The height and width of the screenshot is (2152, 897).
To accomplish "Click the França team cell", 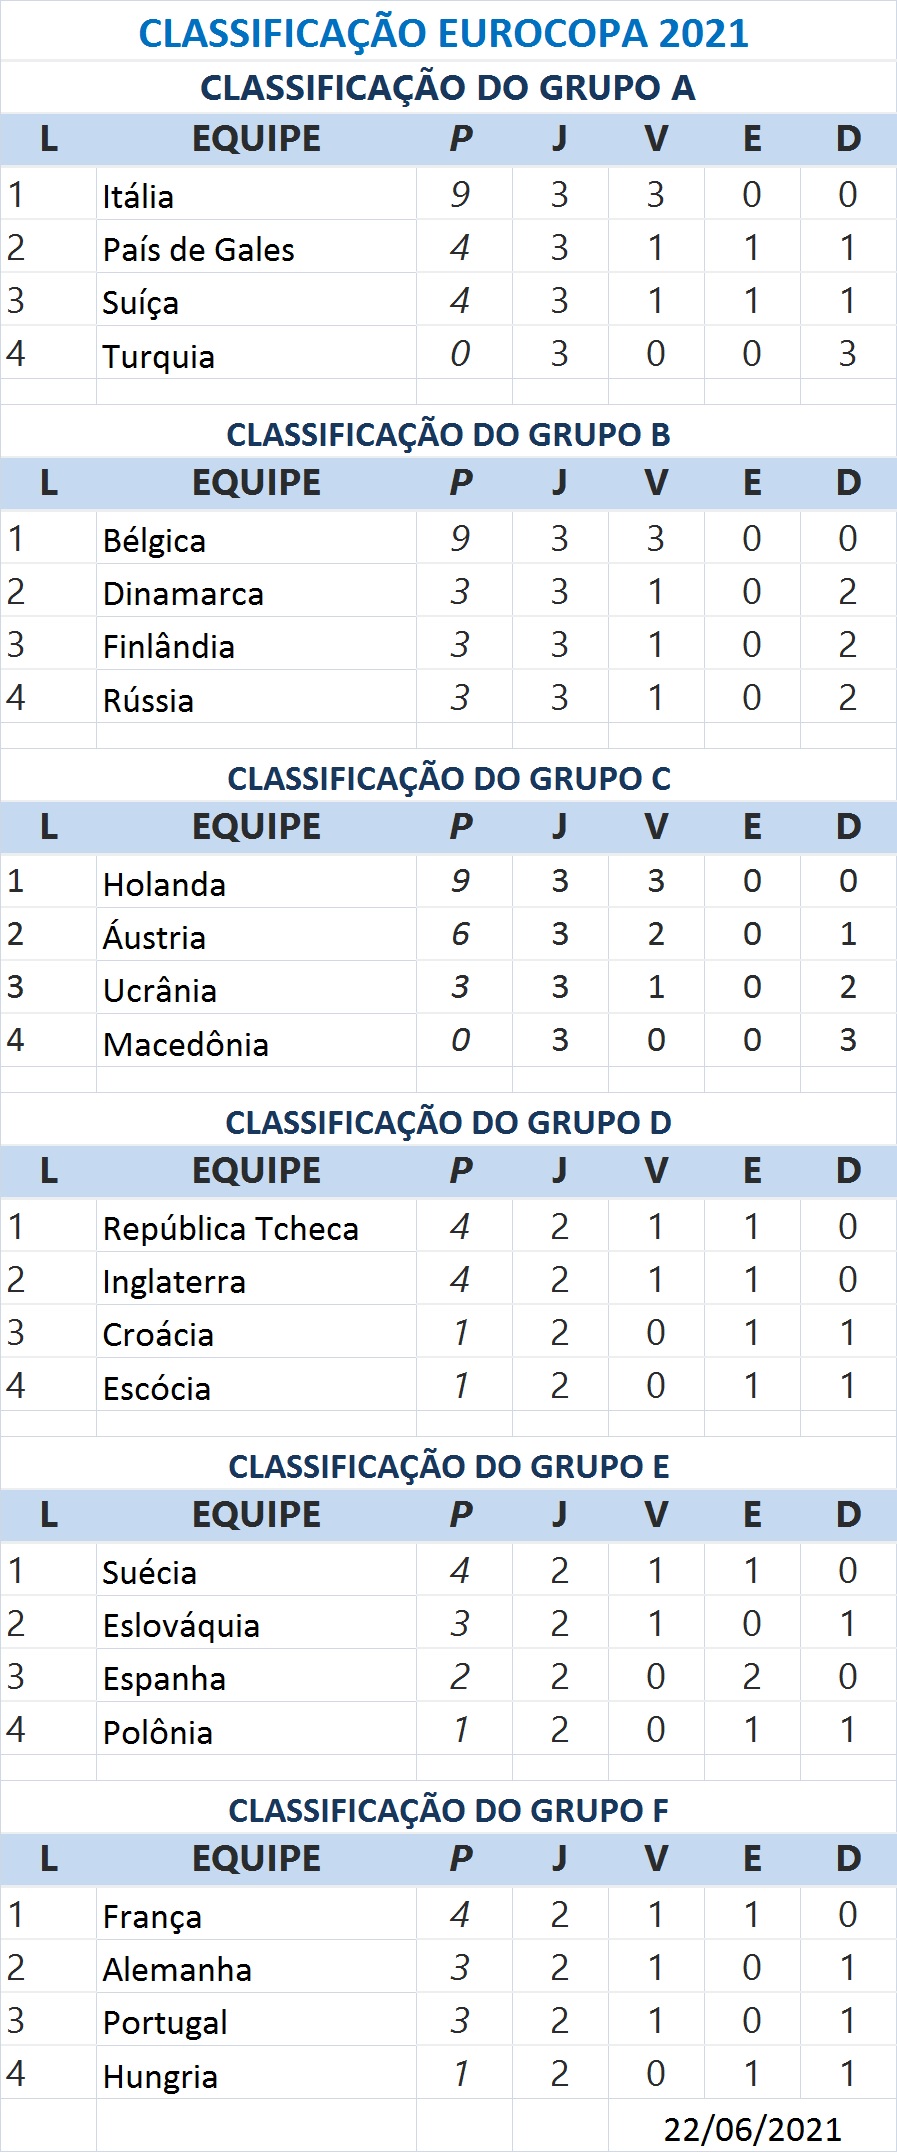I will (256, 1914).
